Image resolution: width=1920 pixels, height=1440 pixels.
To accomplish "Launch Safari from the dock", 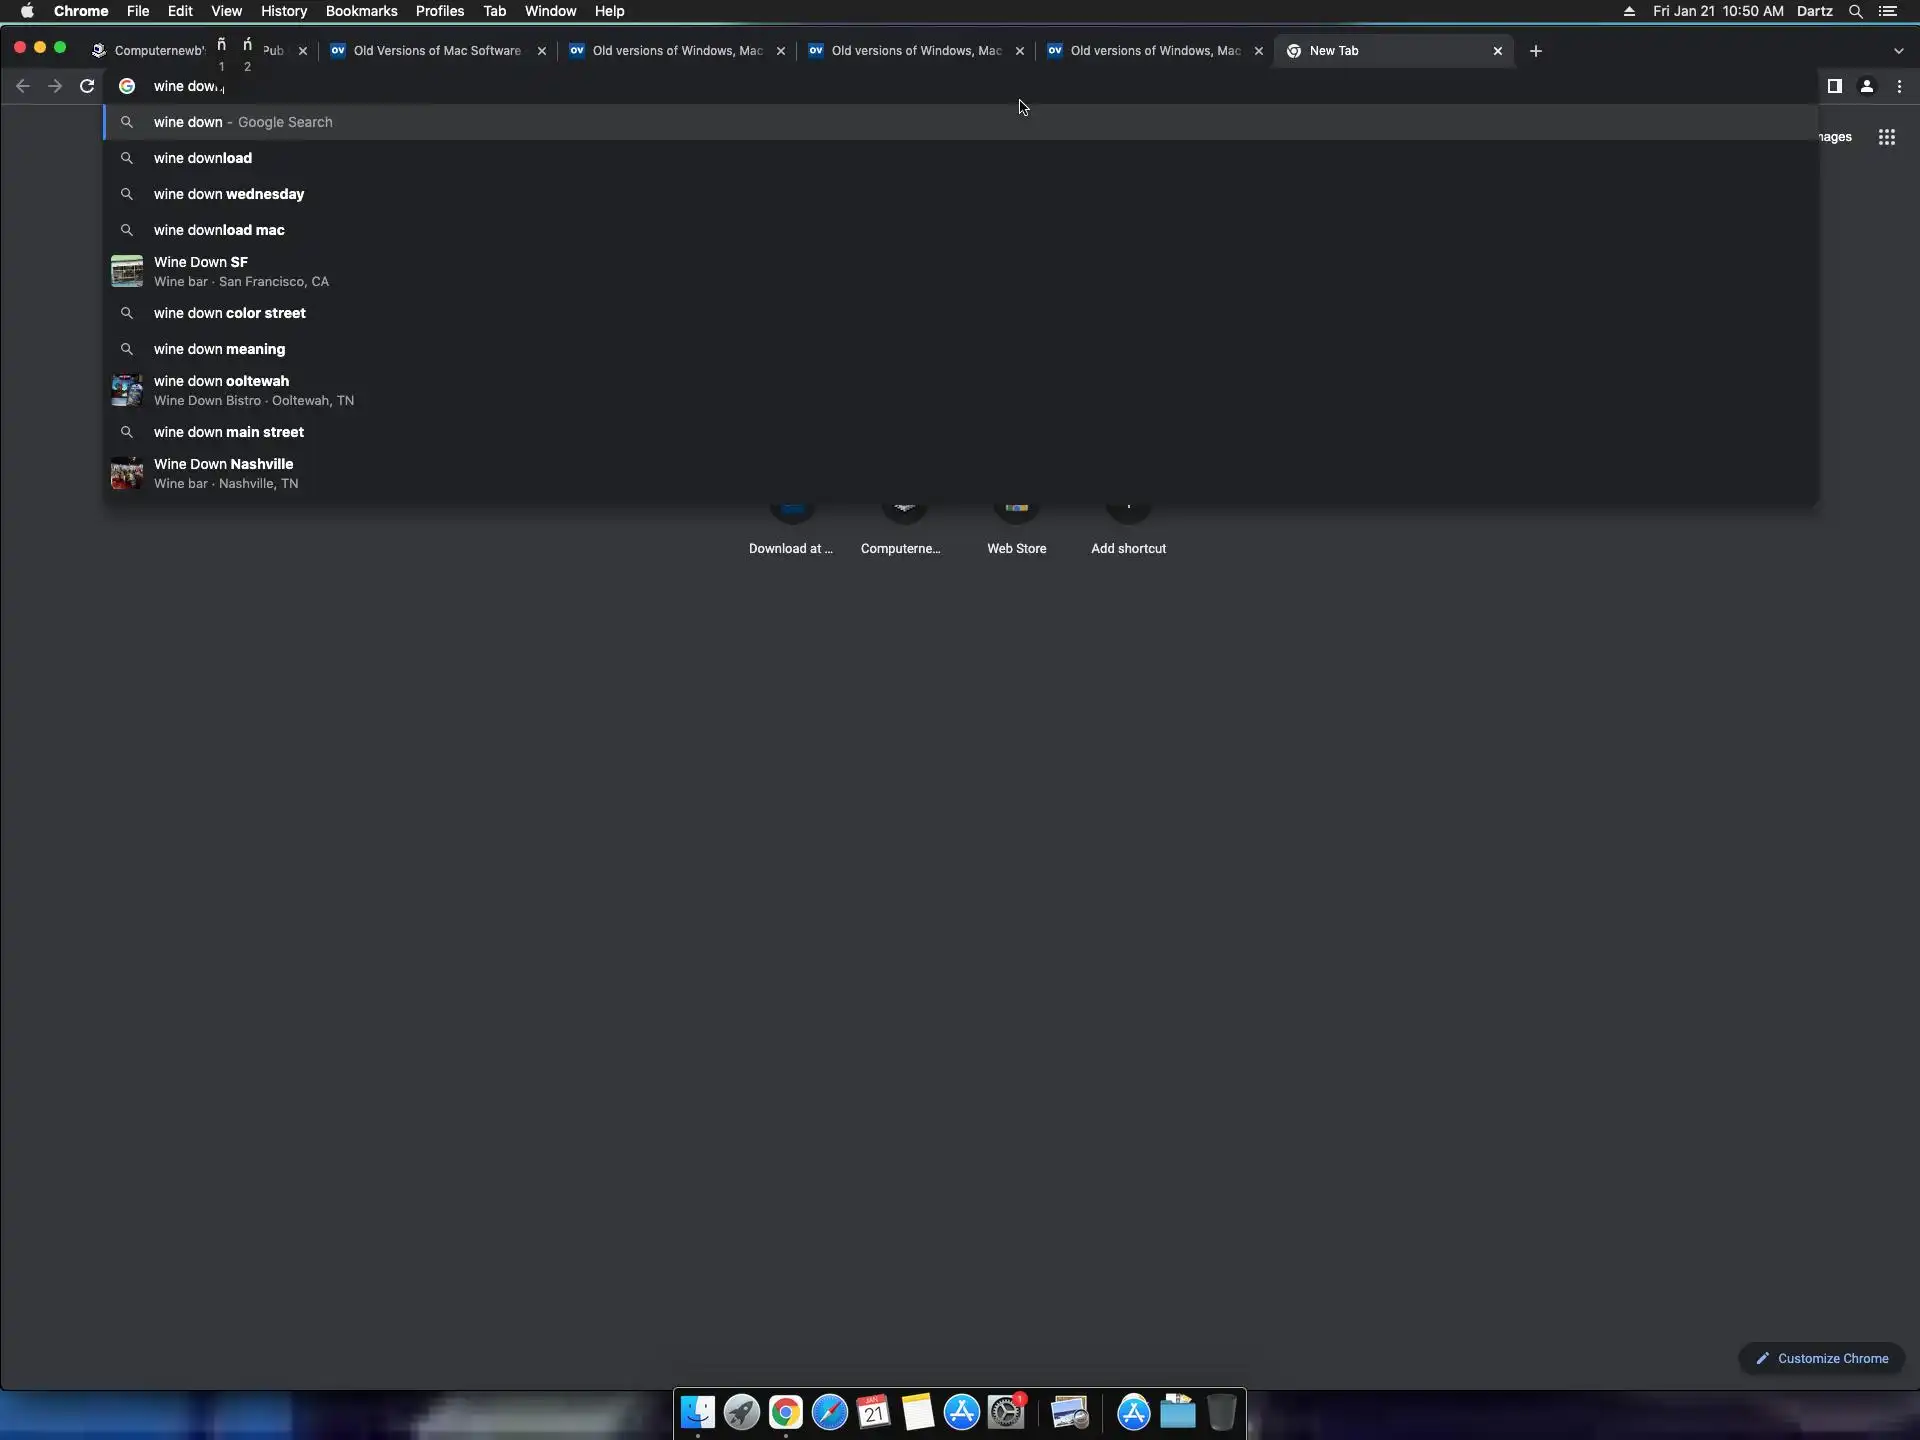I will [829, 1413].
